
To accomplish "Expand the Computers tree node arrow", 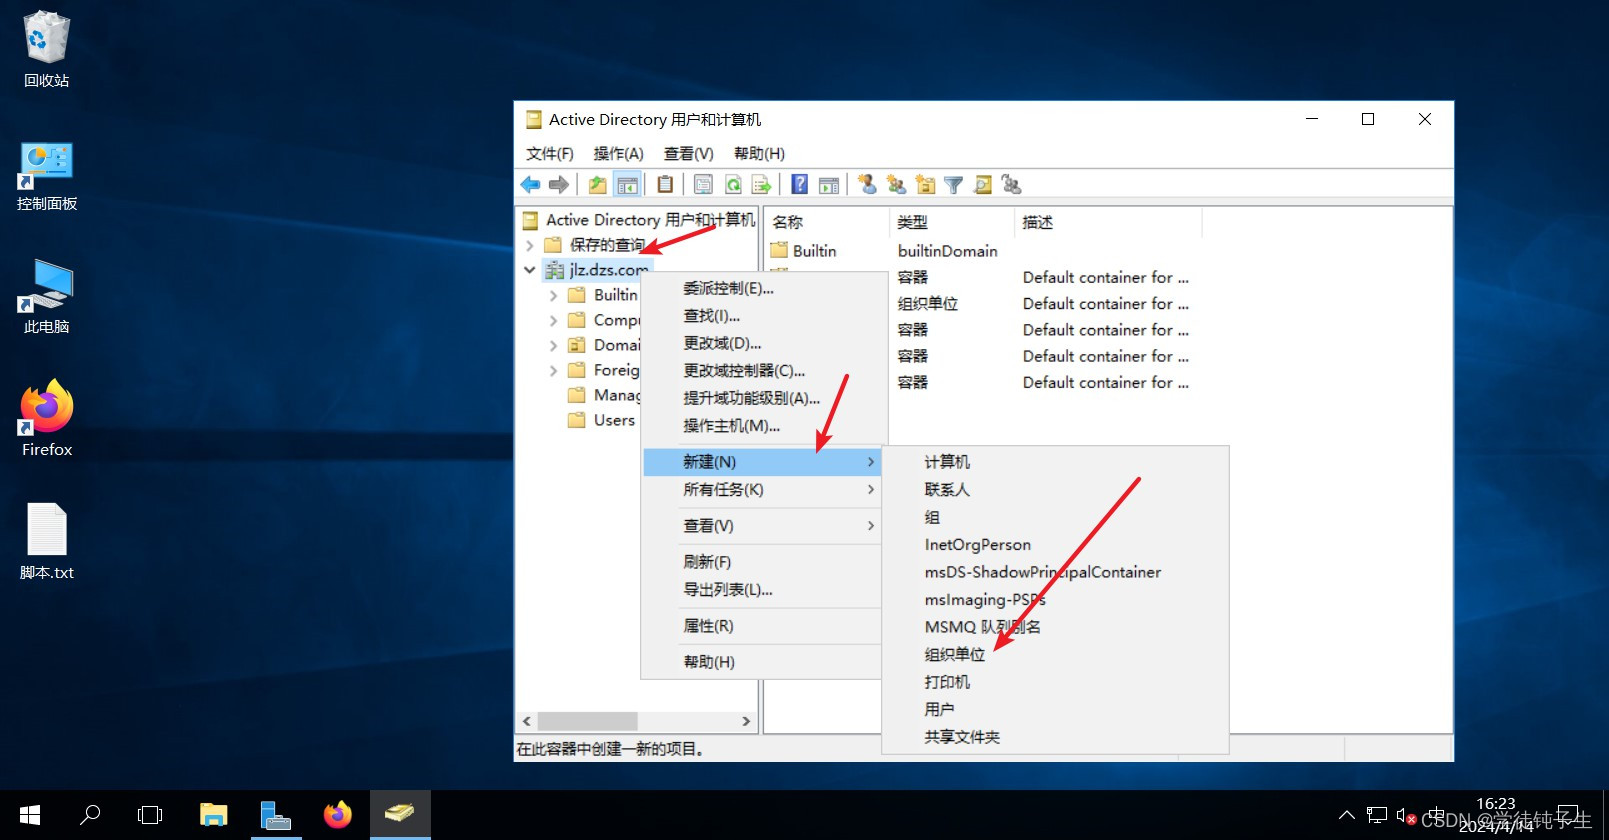I will (x=553, y=320).
